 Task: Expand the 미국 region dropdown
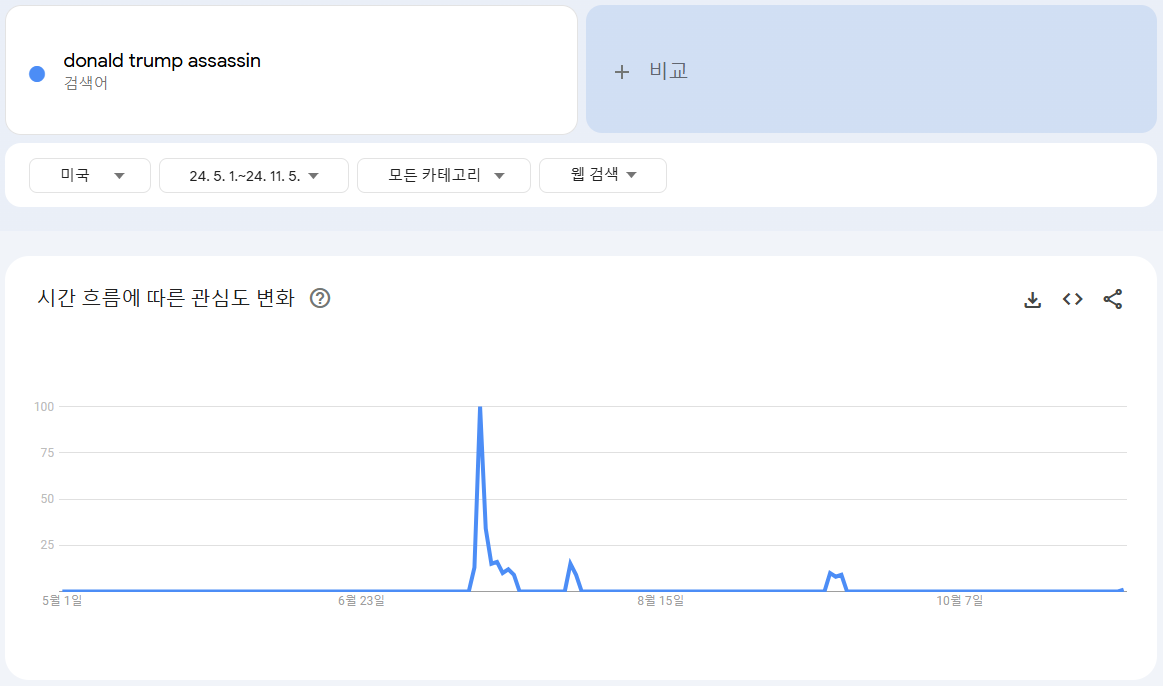tap(90, 175)
